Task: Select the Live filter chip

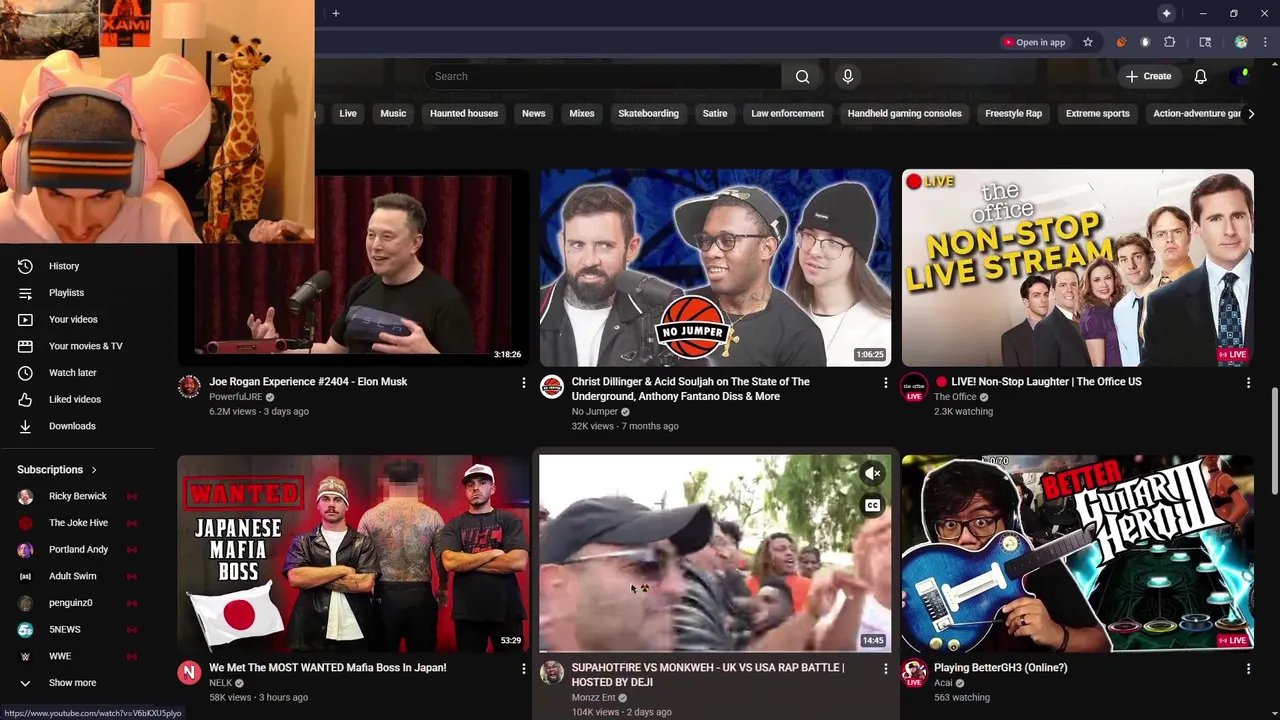Action: click(348, 114)
